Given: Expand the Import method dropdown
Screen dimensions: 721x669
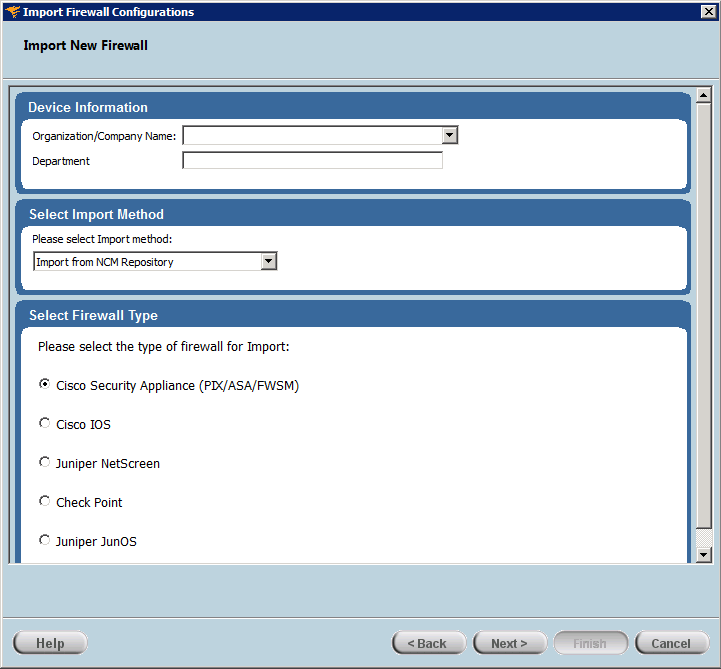Looking at the screenshot, I should [269, 262].
